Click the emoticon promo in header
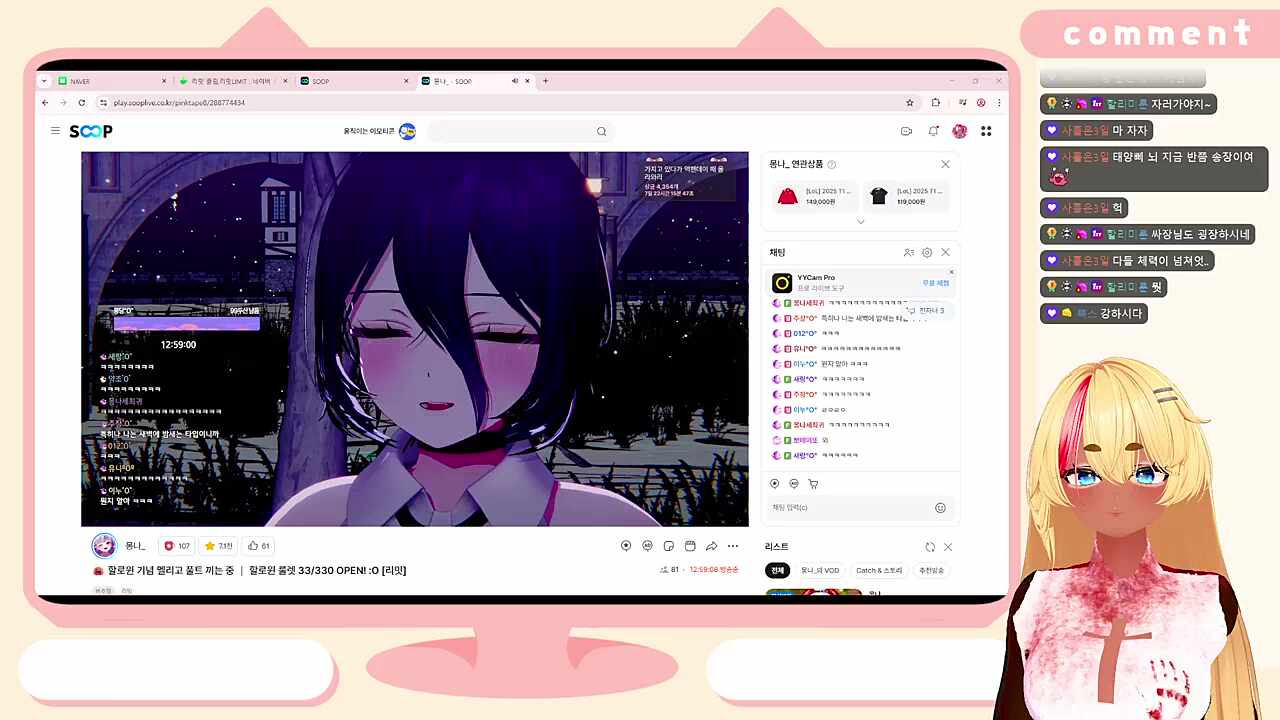Viewport: 1280px width, 720px height. click(x=379, y=131)
